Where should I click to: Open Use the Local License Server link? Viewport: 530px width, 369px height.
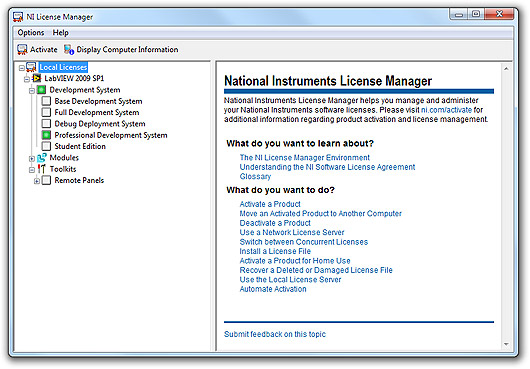[290, 279]
